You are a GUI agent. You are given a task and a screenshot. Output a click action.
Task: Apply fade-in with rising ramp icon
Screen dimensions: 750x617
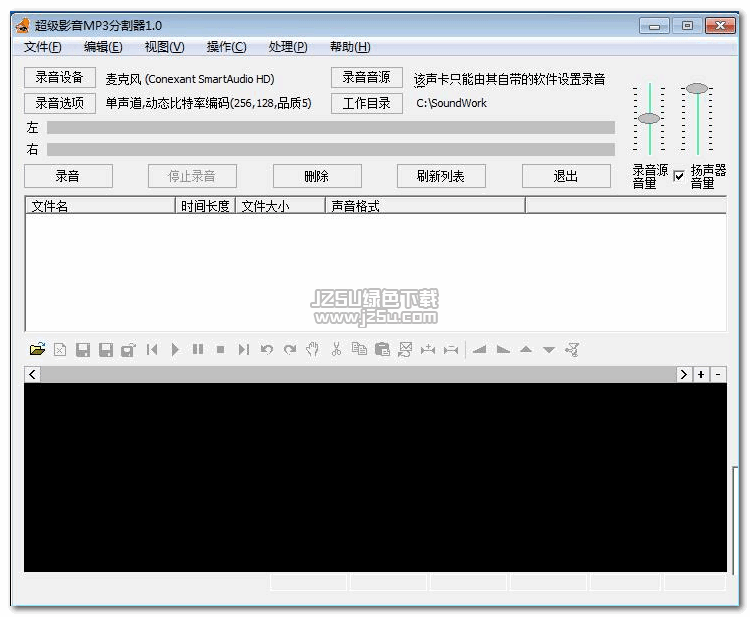479,350
